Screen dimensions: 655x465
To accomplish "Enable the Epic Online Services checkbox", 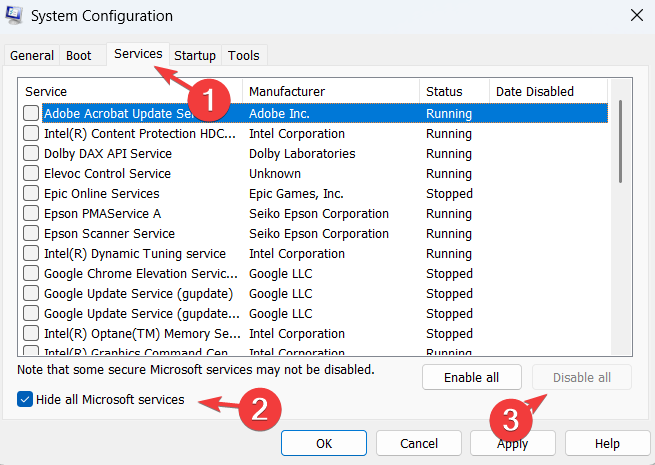I will (x=31, y=194).
